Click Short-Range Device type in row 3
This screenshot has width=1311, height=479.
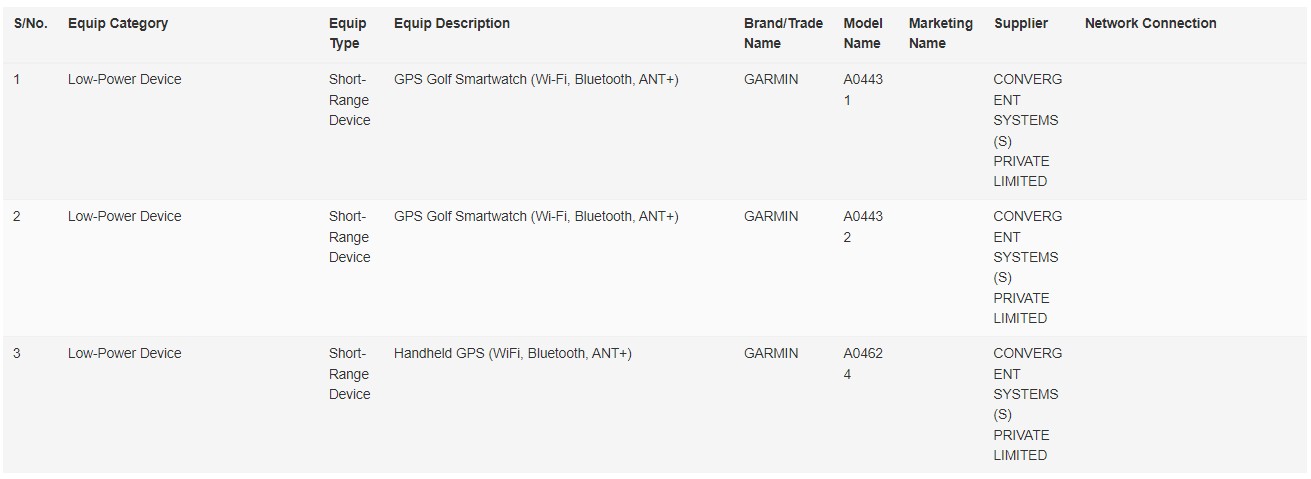click(x=349, y=374)
